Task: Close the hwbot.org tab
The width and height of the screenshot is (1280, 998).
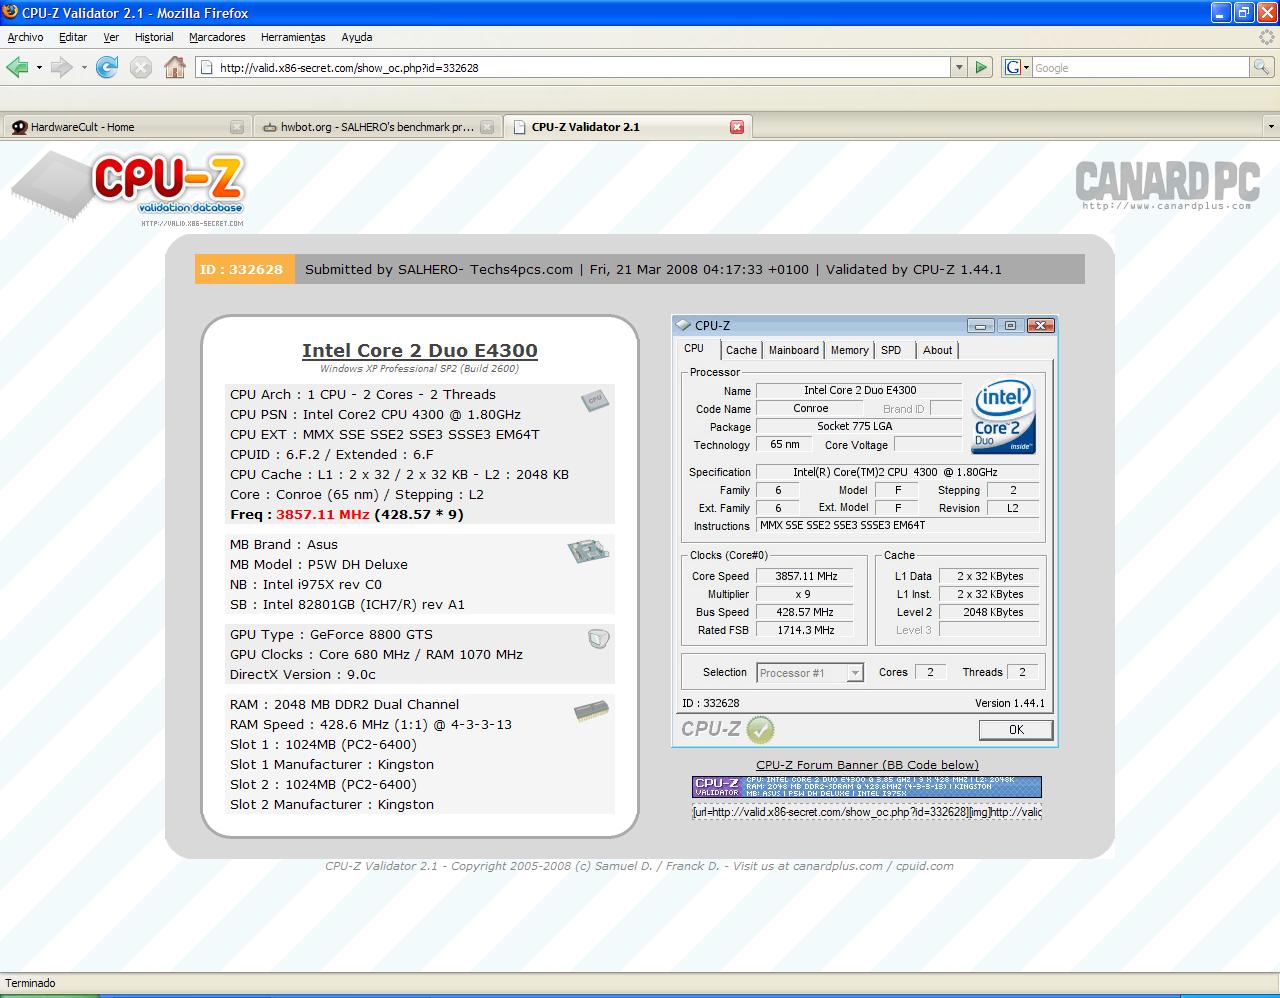Action: 487,127
